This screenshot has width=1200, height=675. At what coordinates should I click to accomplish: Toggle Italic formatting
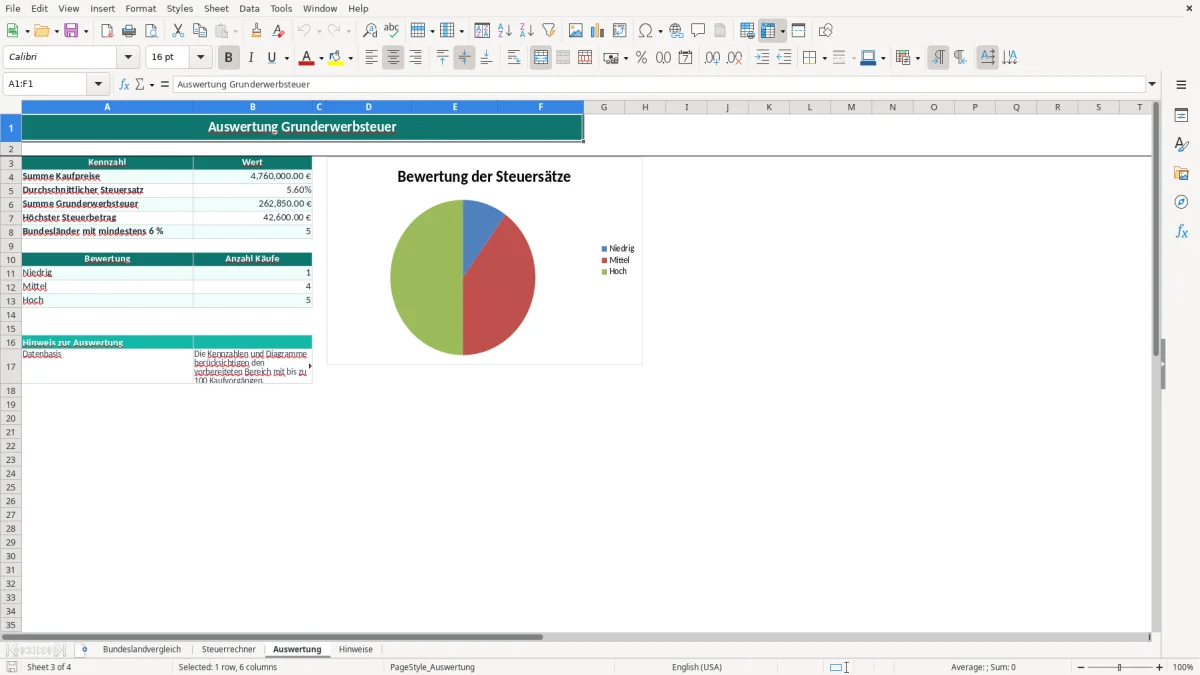(x=250, y=58)
